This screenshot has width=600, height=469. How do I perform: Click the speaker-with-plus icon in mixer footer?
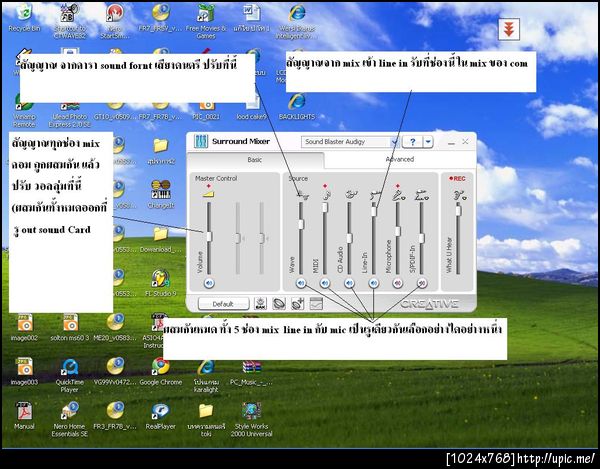298,304
